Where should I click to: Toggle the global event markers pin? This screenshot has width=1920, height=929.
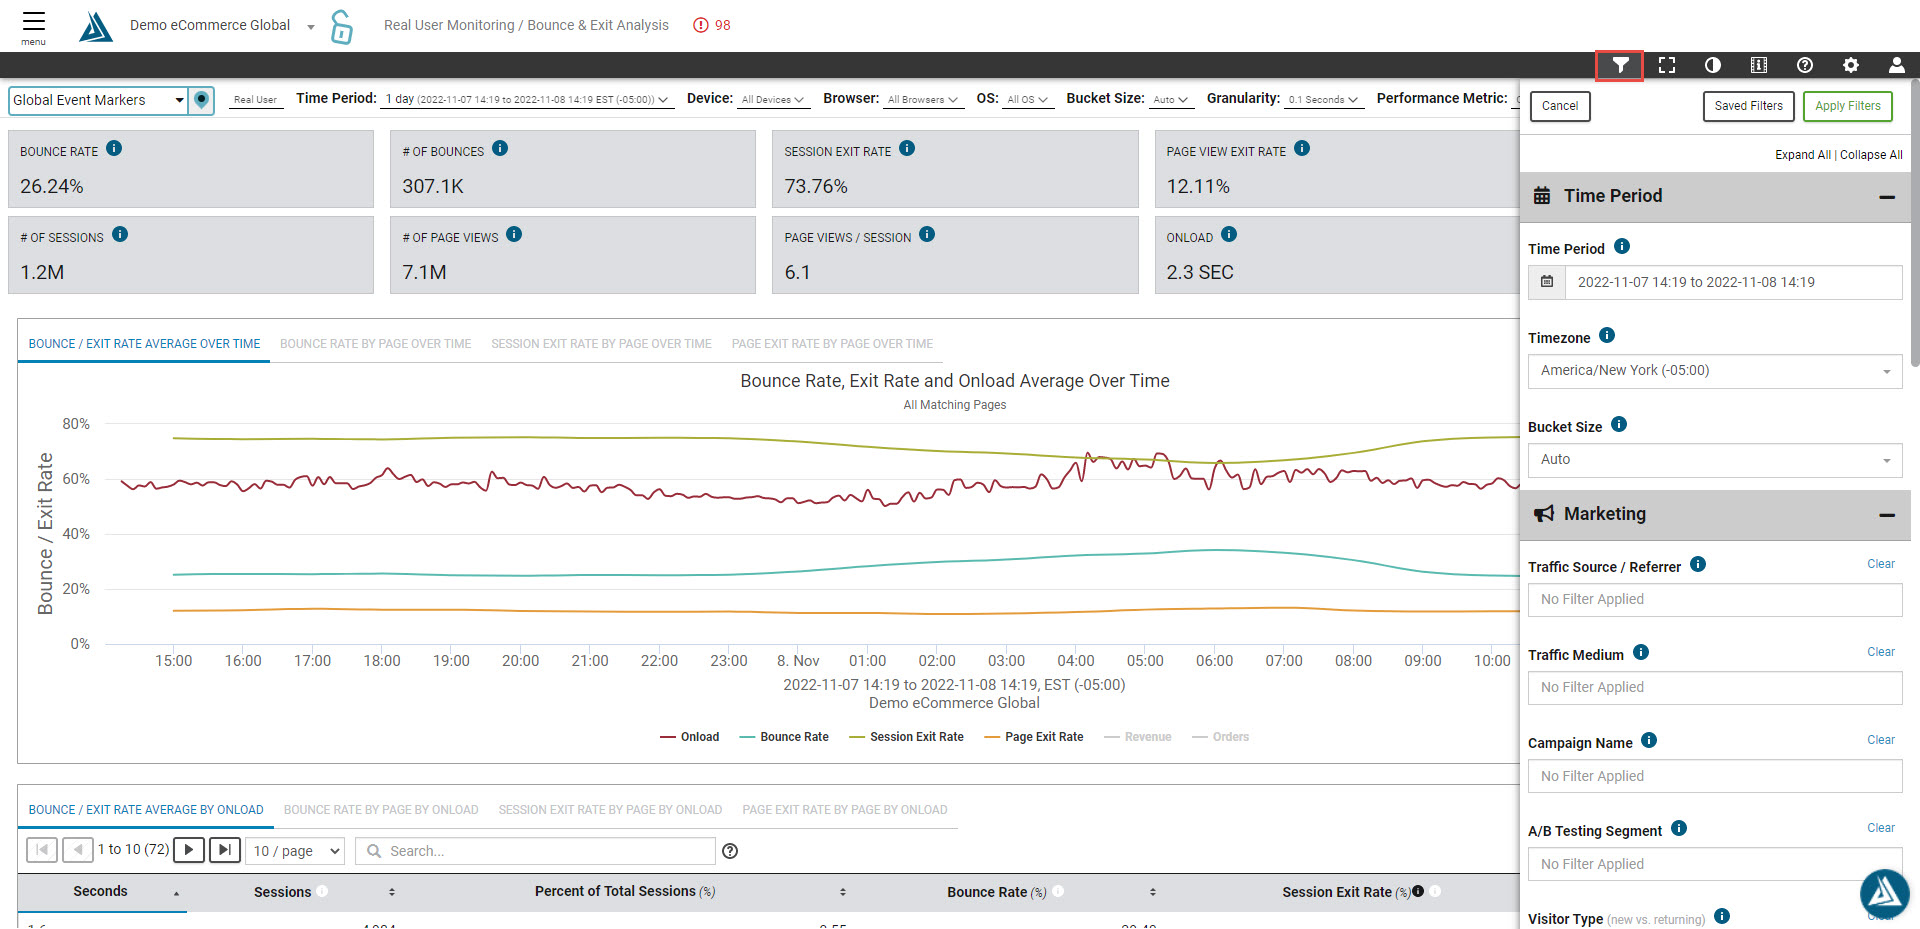(202, 100)
